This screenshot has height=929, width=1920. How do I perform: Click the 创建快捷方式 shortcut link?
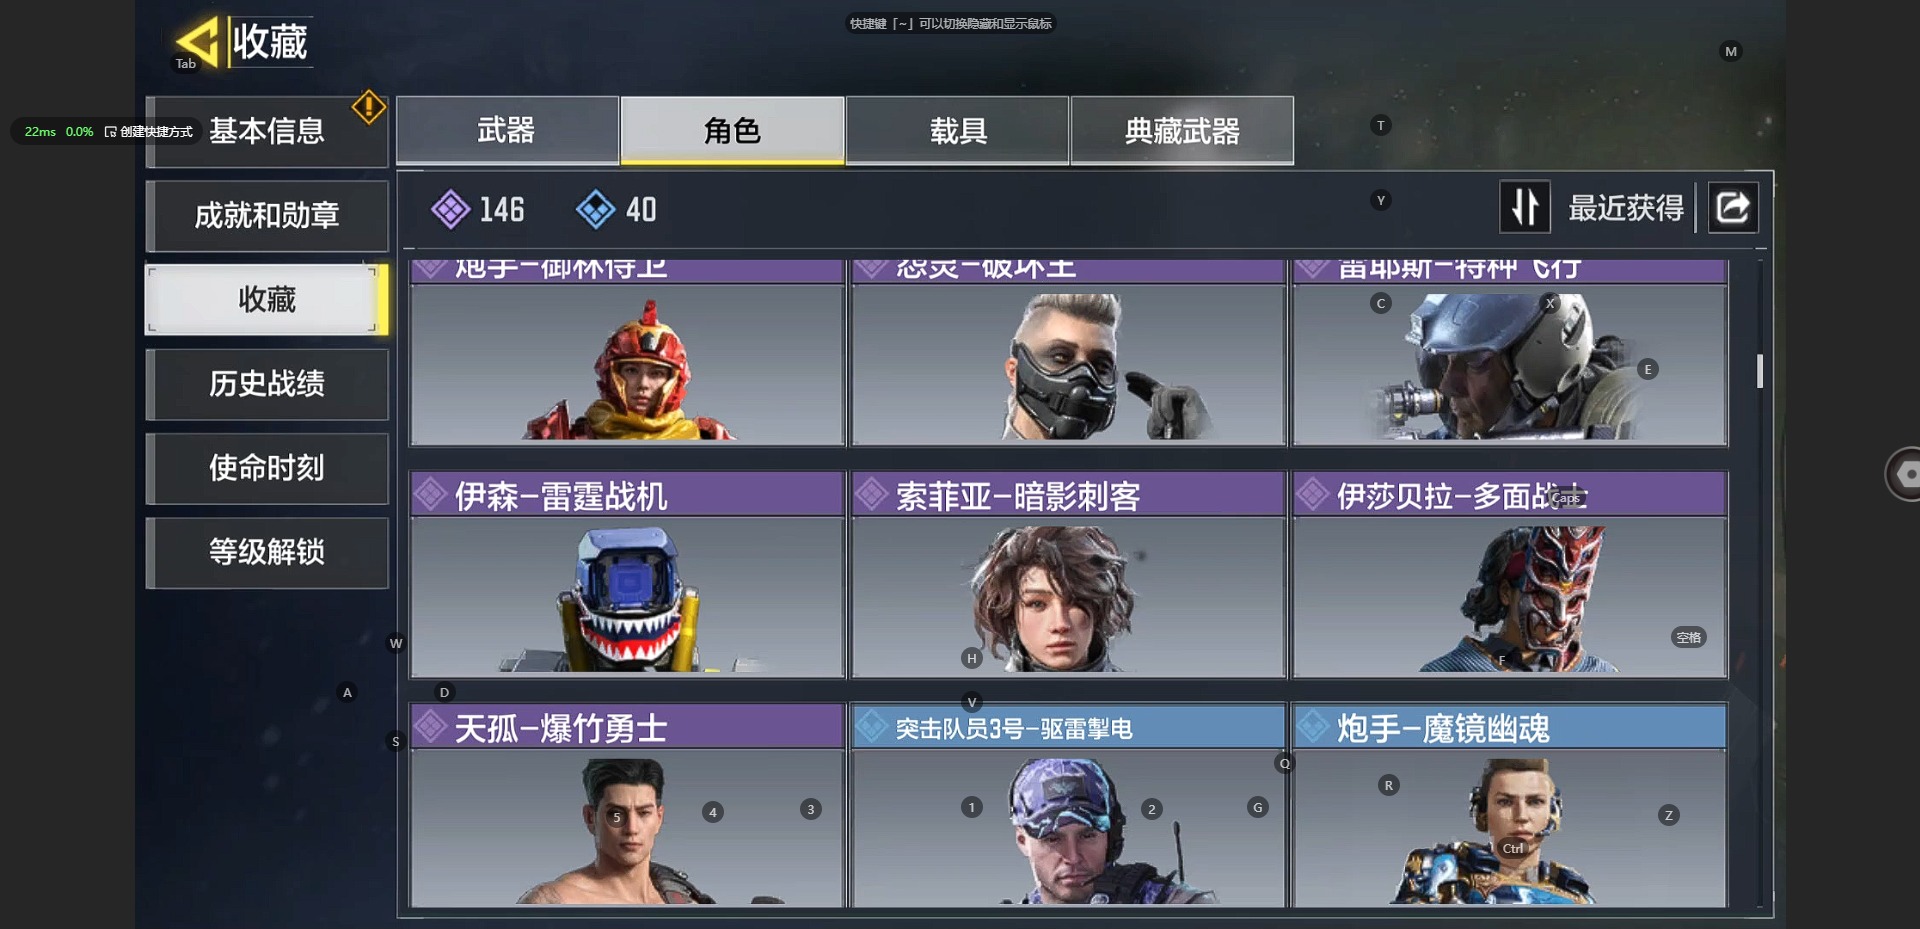[149, 132]
